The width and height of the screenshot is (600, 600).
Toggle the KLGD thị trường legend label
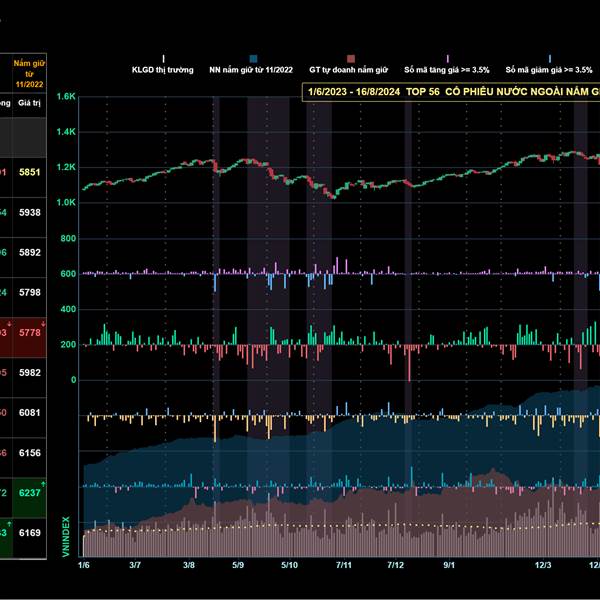coord(163,70)
